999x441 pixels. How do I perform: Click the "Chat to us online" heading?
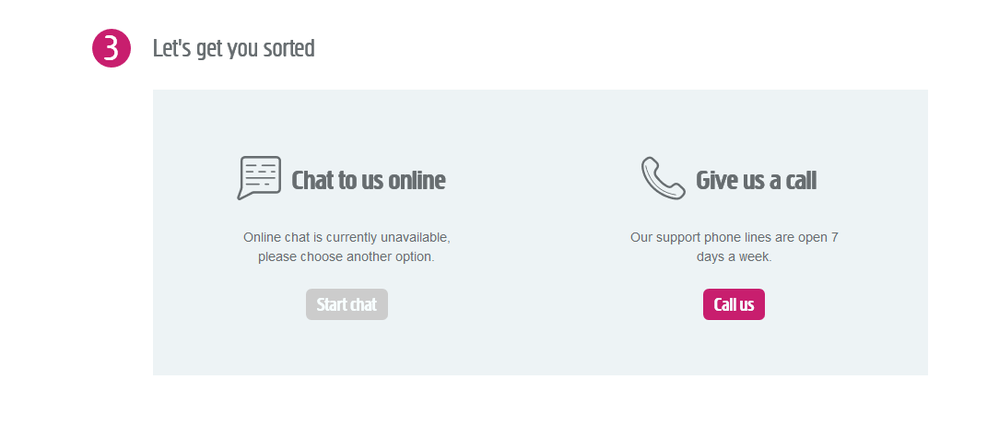pos(368,181)
